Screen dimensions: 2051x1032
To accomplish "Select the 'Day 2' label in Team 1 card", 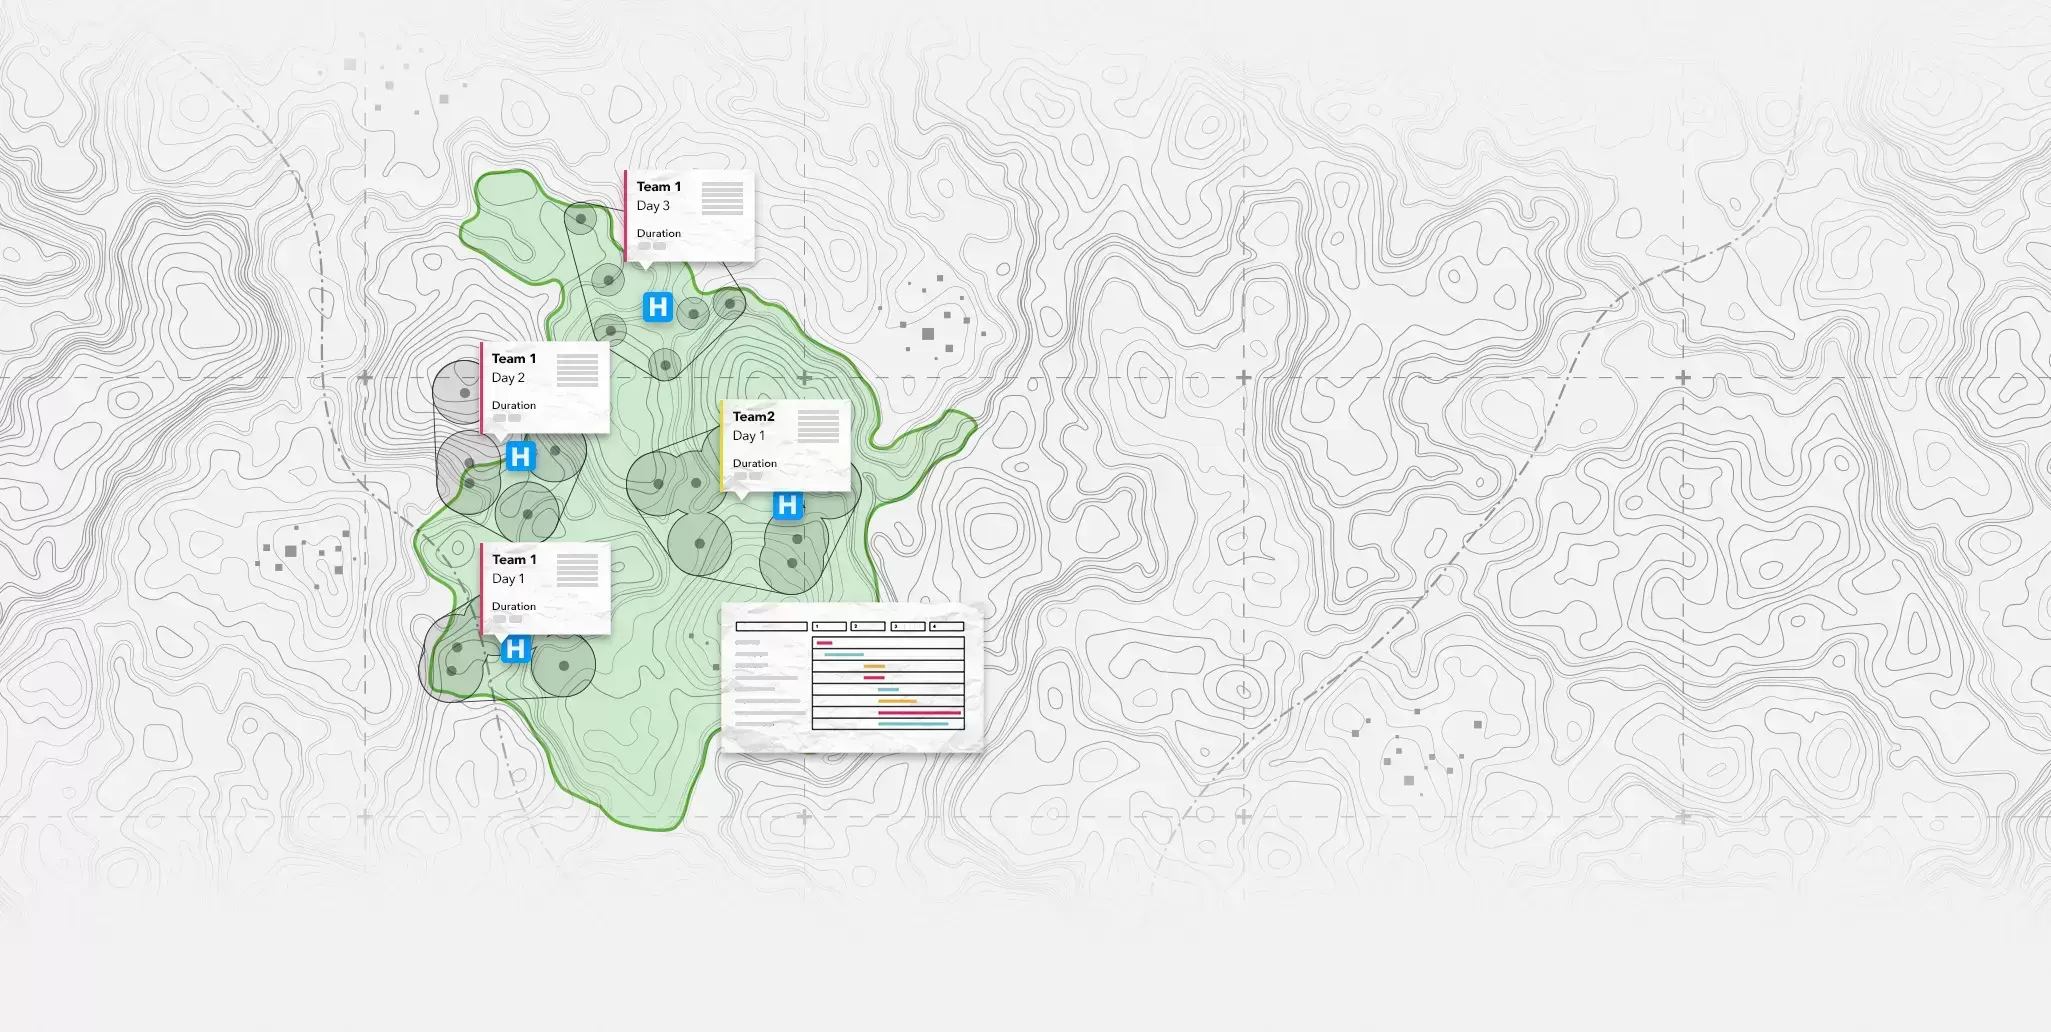I will pyautogui.click(x=508, y=378).
